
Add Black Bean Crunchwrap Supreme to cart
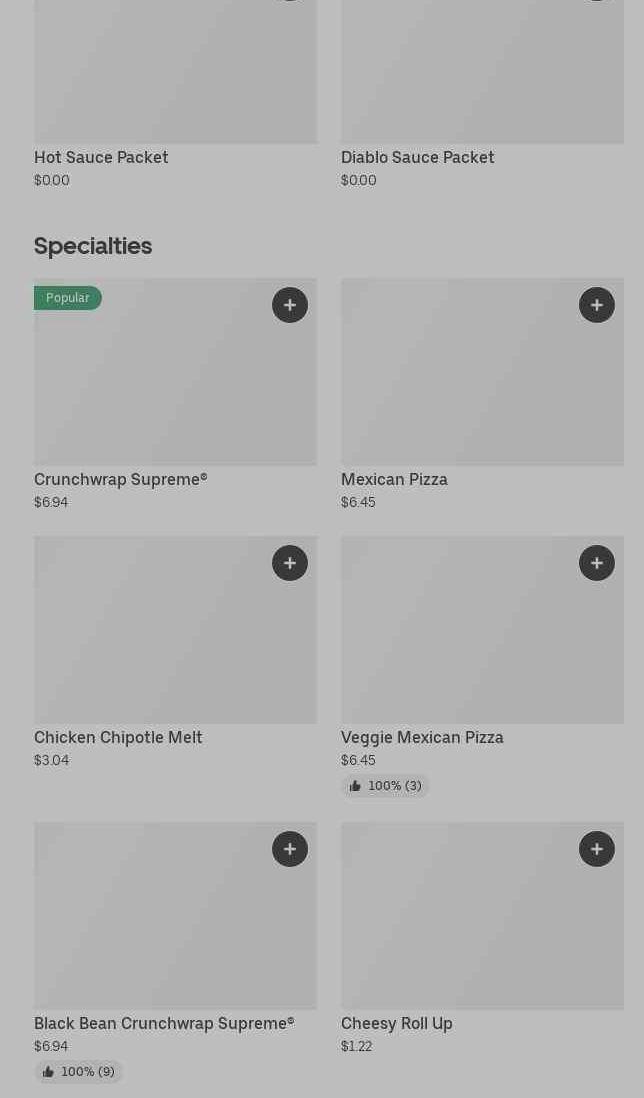tap(290, 849)
